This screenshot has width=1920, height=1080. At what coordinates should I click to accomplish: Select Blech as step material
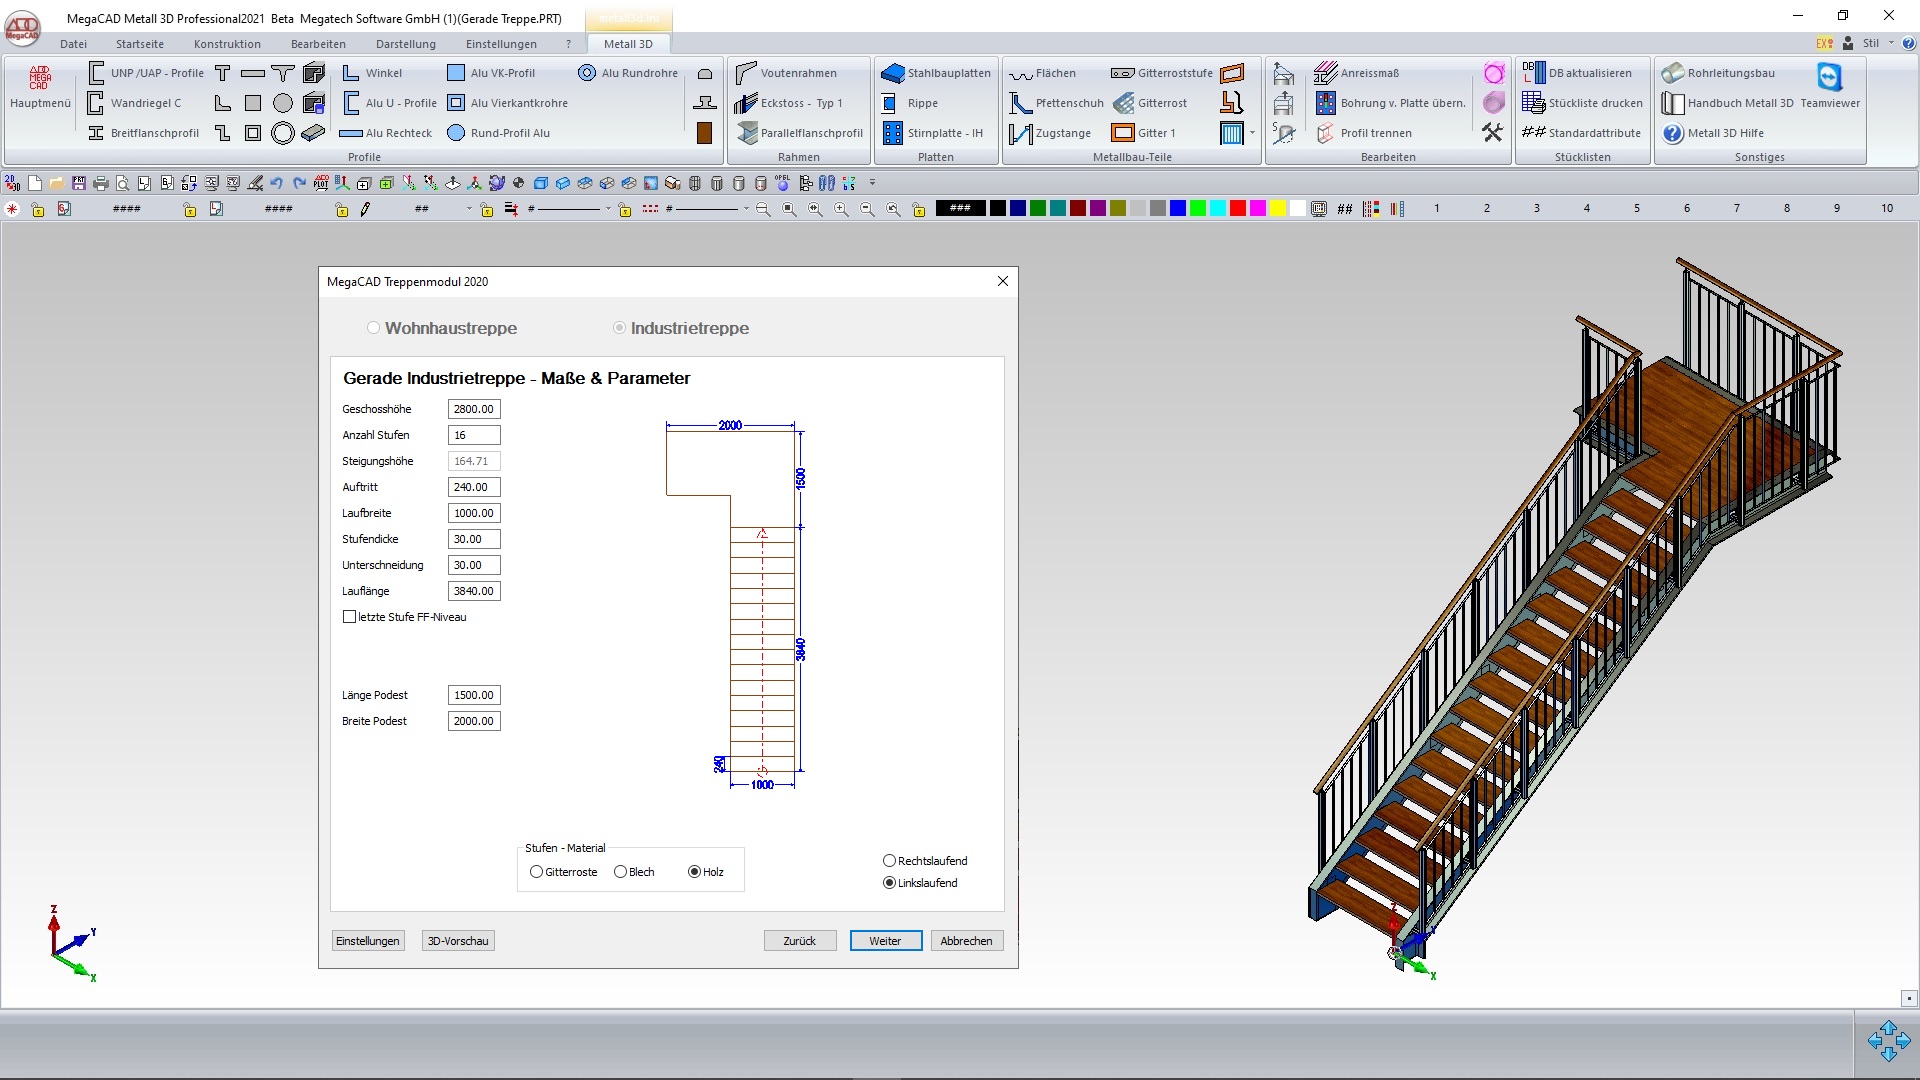pos(620,872)
